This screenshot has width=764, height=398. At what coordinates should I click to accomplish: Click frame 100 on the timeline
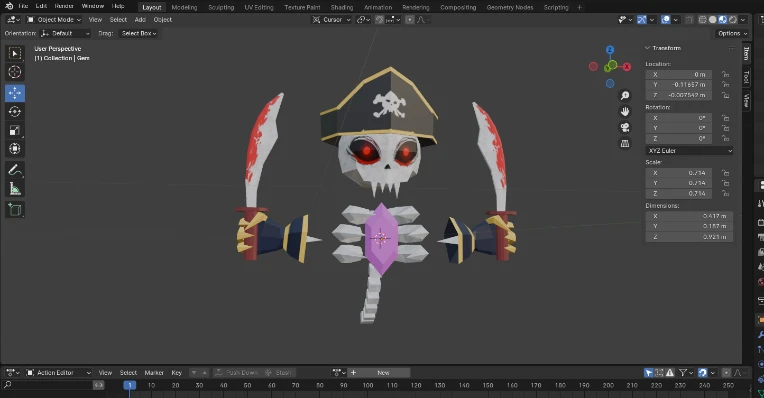[368, 385]
